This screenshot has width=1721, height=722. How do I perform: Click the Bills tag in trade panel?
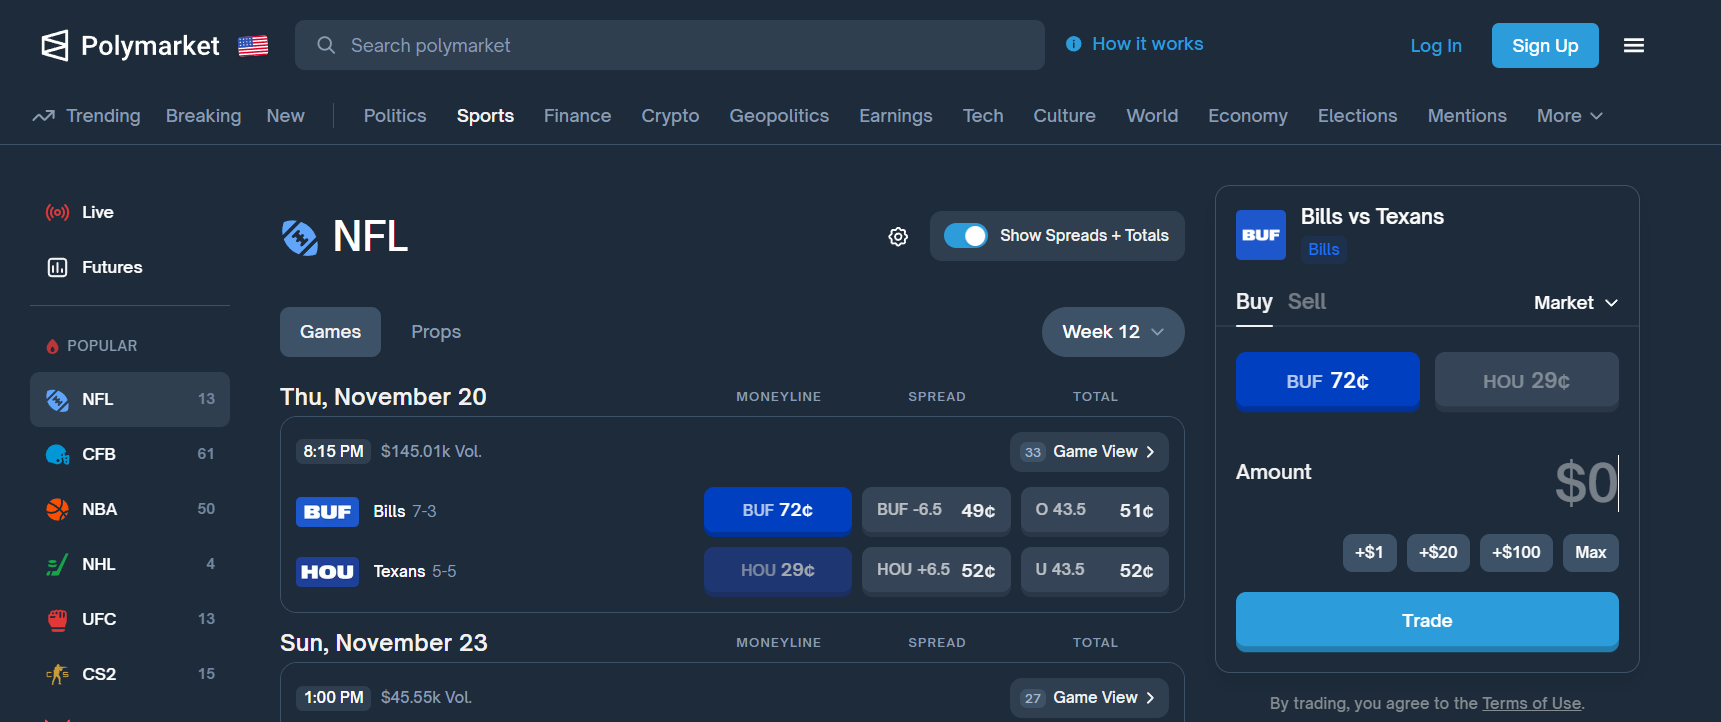1324,250
